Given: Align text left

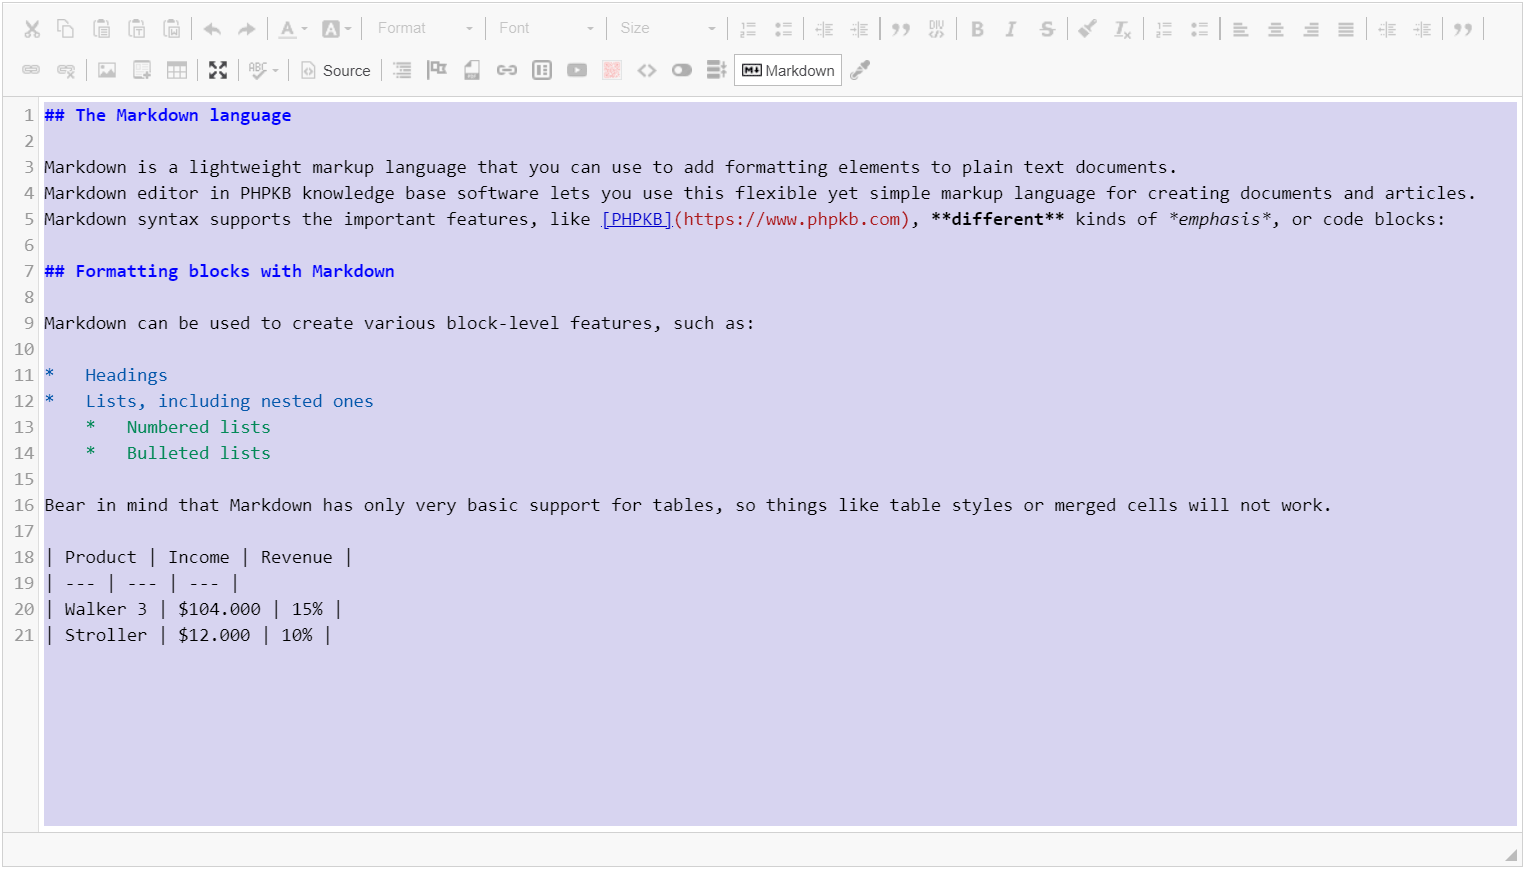Looking at the screenshot, I should (x=1240, y=29).
